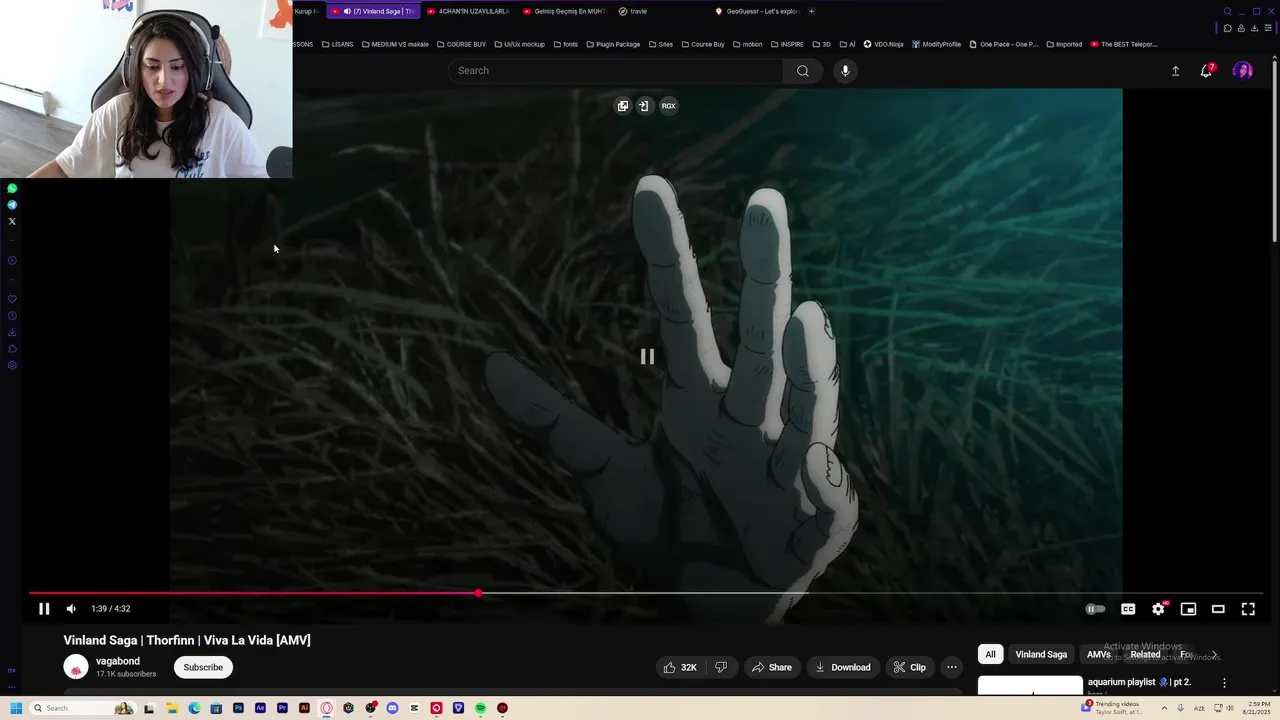Open The BEST Teleport bookmark
This screenshot has width=1280, height=720.
coord(1124,45)
